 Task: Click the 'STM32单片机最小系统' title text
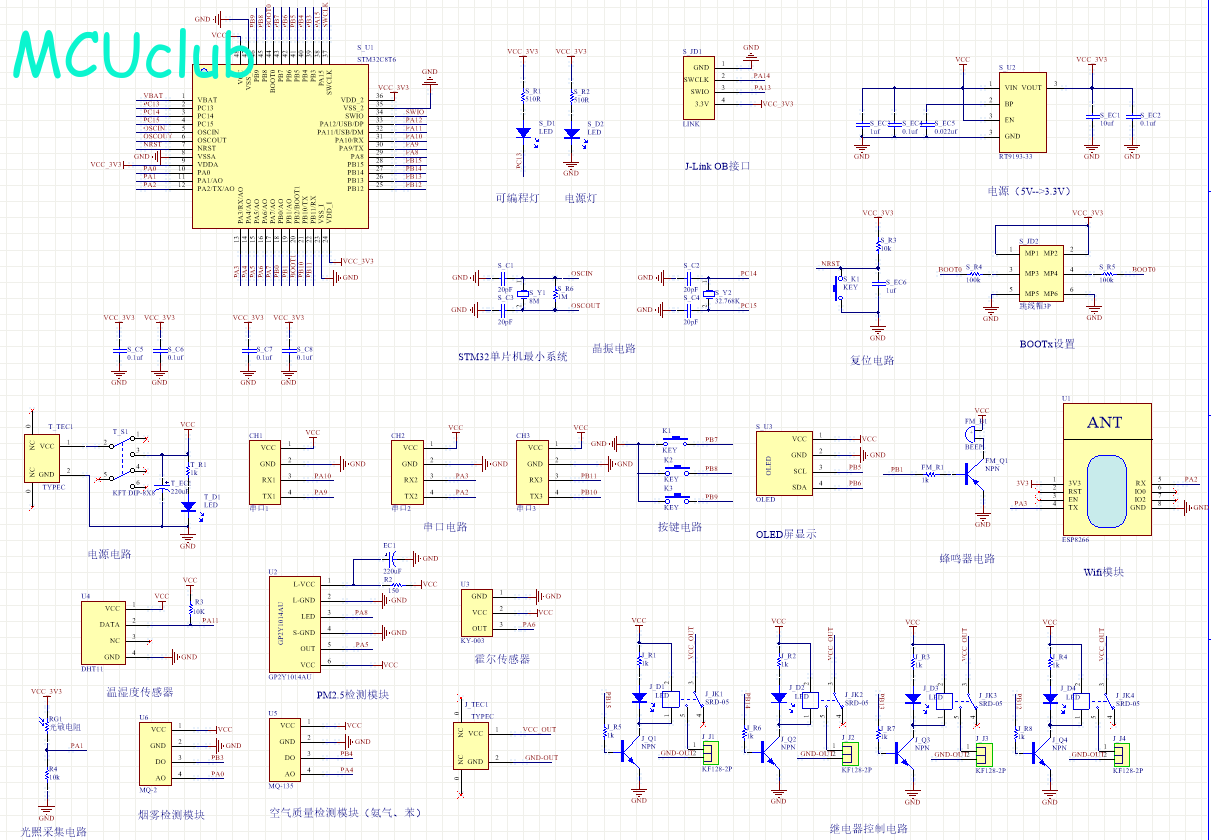click(x=513, y=356)
